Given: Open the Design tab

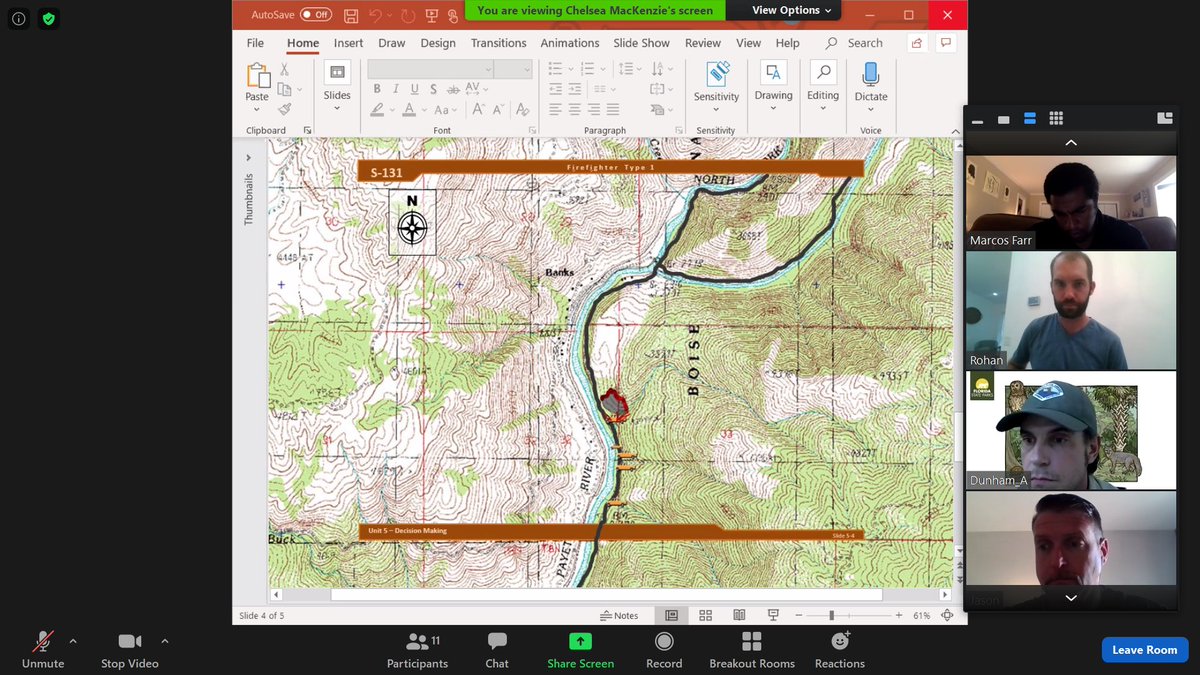Looking at the screenshot, I should (437, 43).
